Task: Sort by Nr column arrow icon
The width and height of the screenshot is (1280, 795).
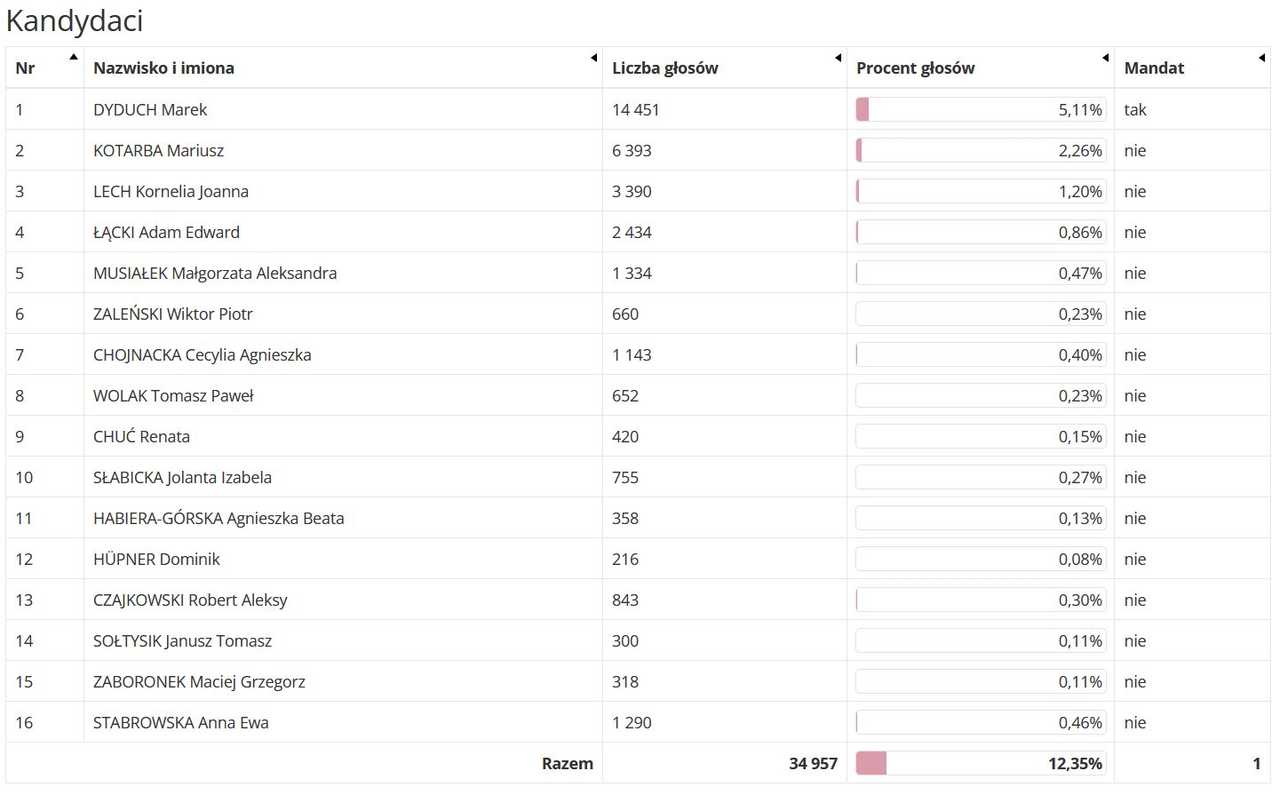Action: pos(73,57)
